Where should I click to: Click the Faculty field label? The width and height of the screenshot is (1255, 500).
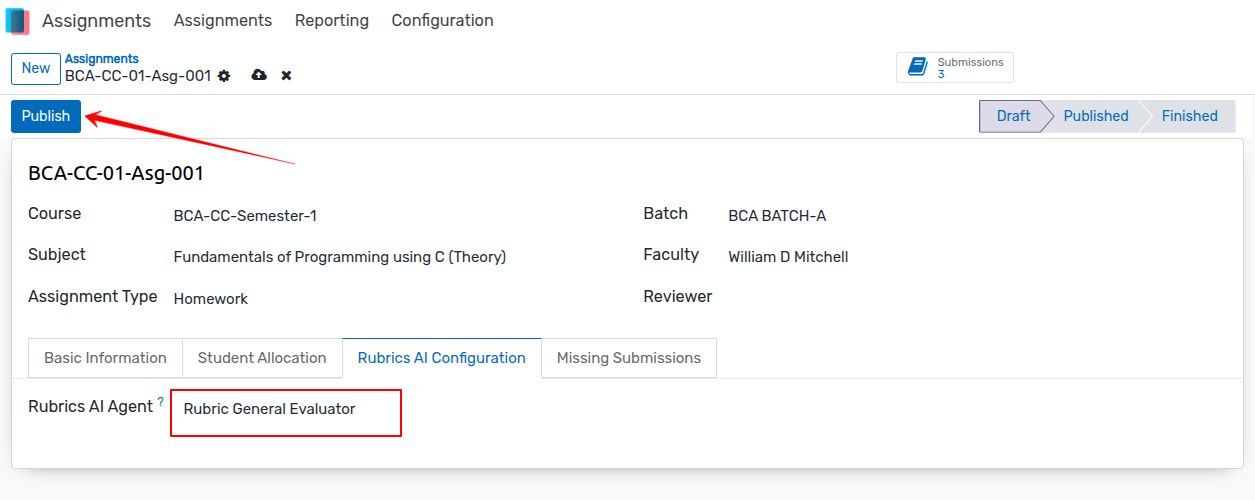point(671,255)
